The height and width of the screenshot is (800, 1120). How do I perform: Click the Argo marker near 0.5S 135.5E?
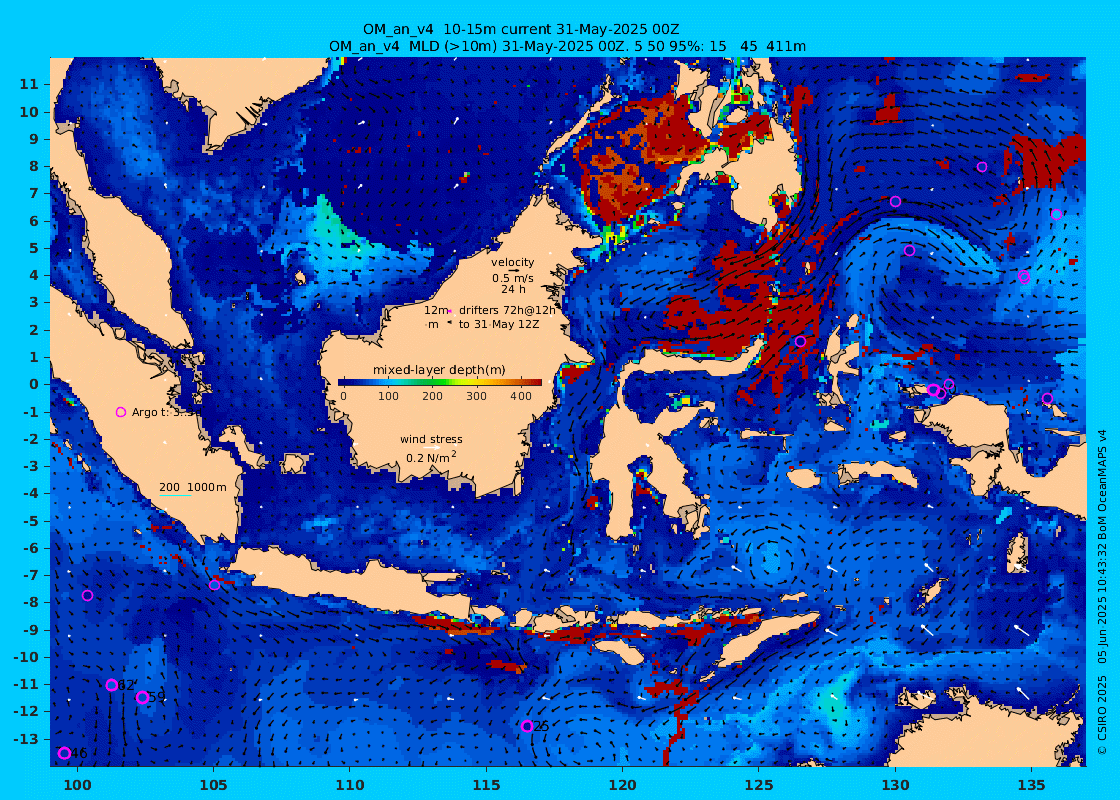point(1047,399)
